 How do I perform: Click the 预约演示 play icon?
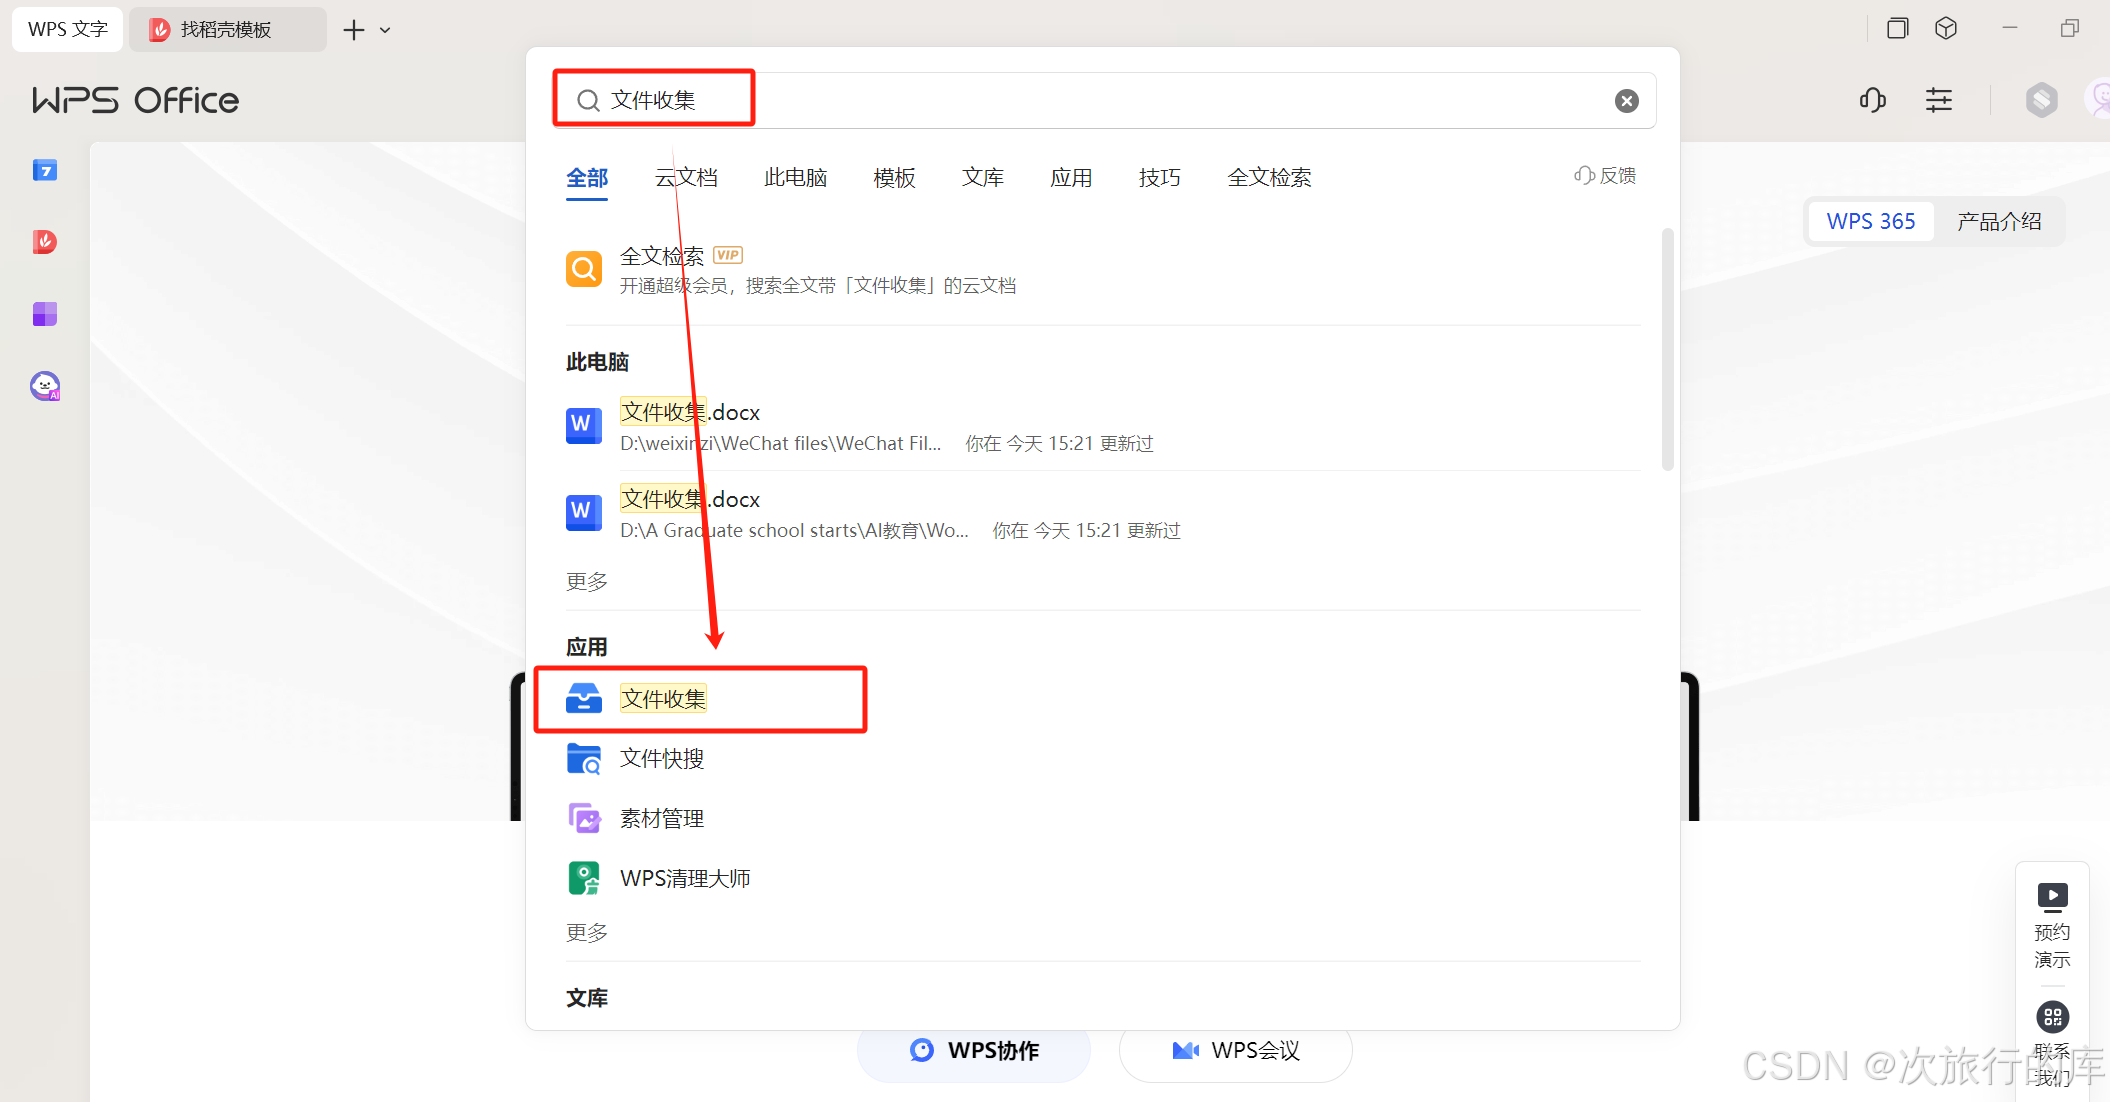(x=2052, y=896)
